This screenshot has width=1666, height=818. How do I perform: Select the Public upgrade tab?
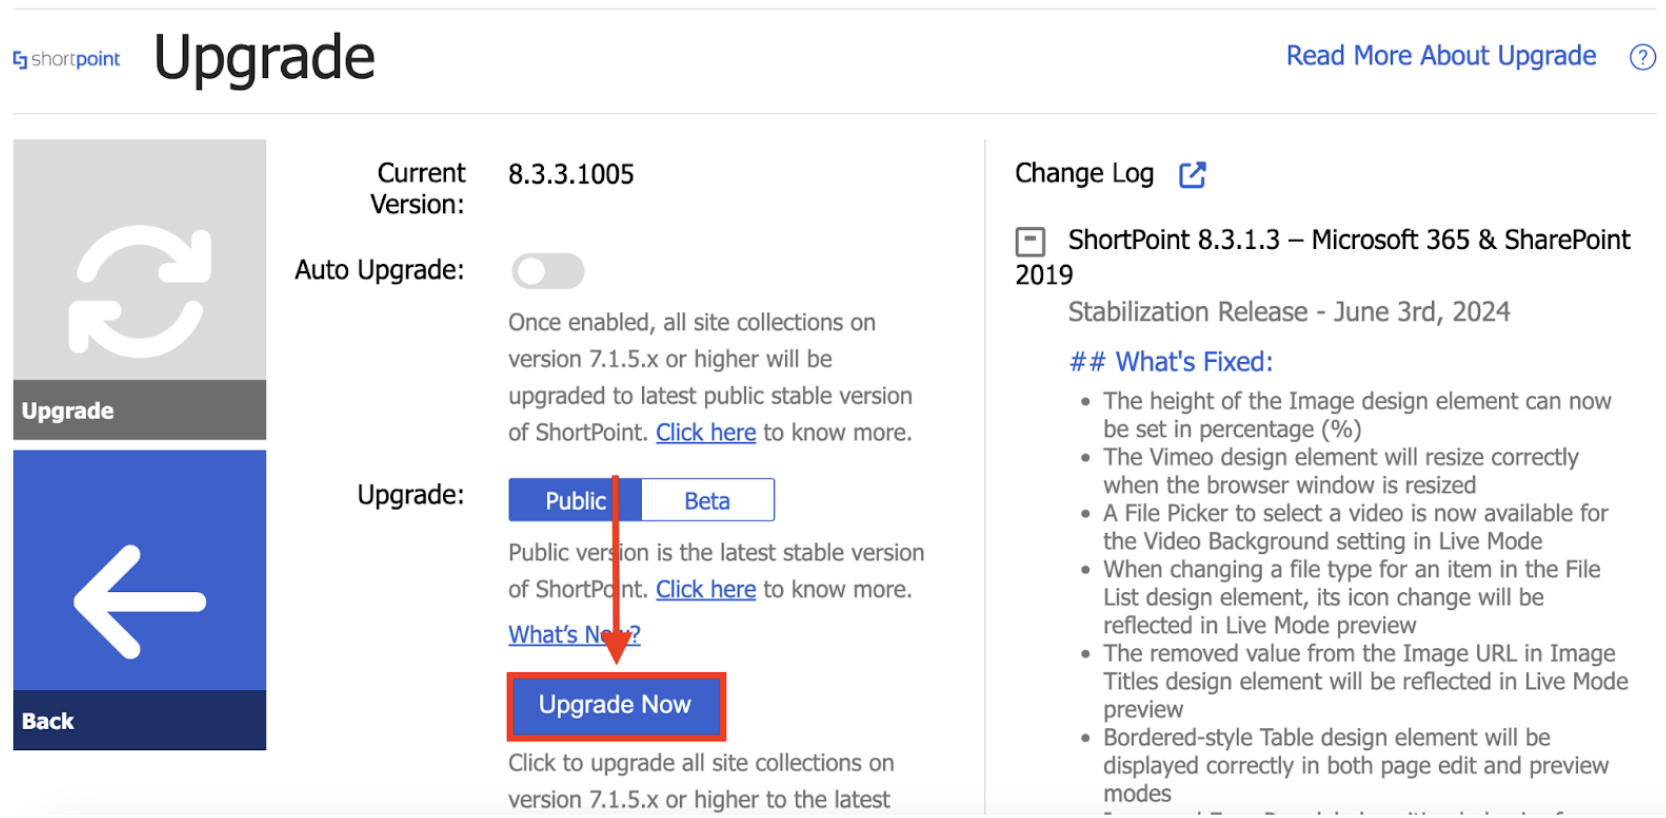coord(575,500)
